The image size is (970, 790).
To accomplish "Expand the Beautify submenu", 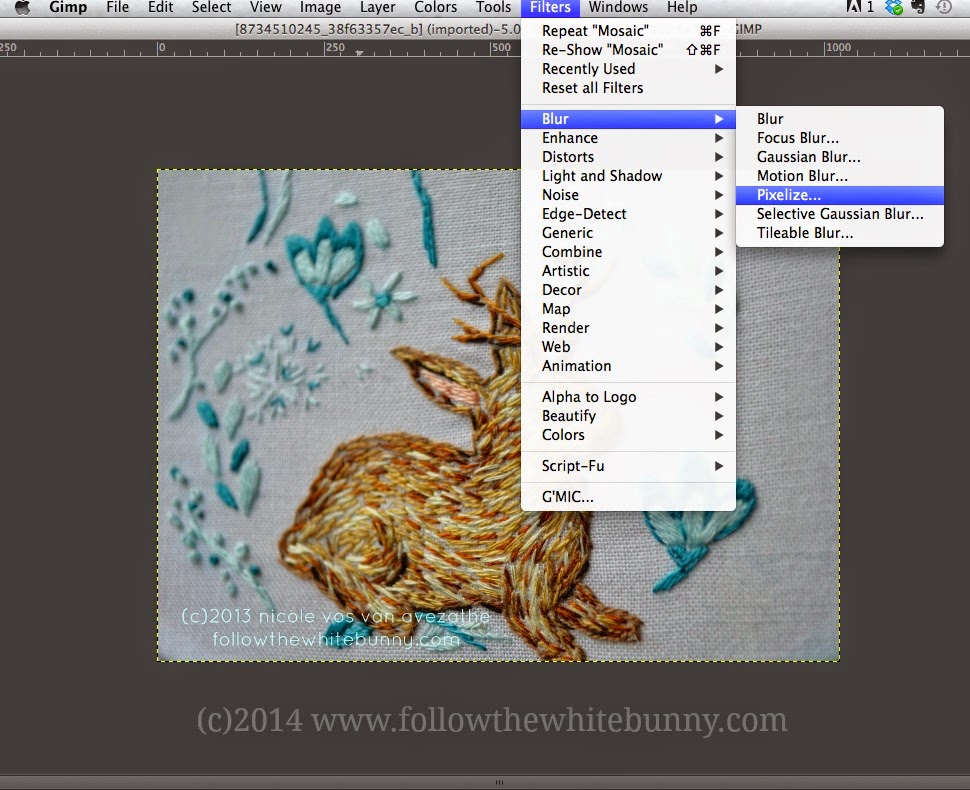I will click(629, 416).
